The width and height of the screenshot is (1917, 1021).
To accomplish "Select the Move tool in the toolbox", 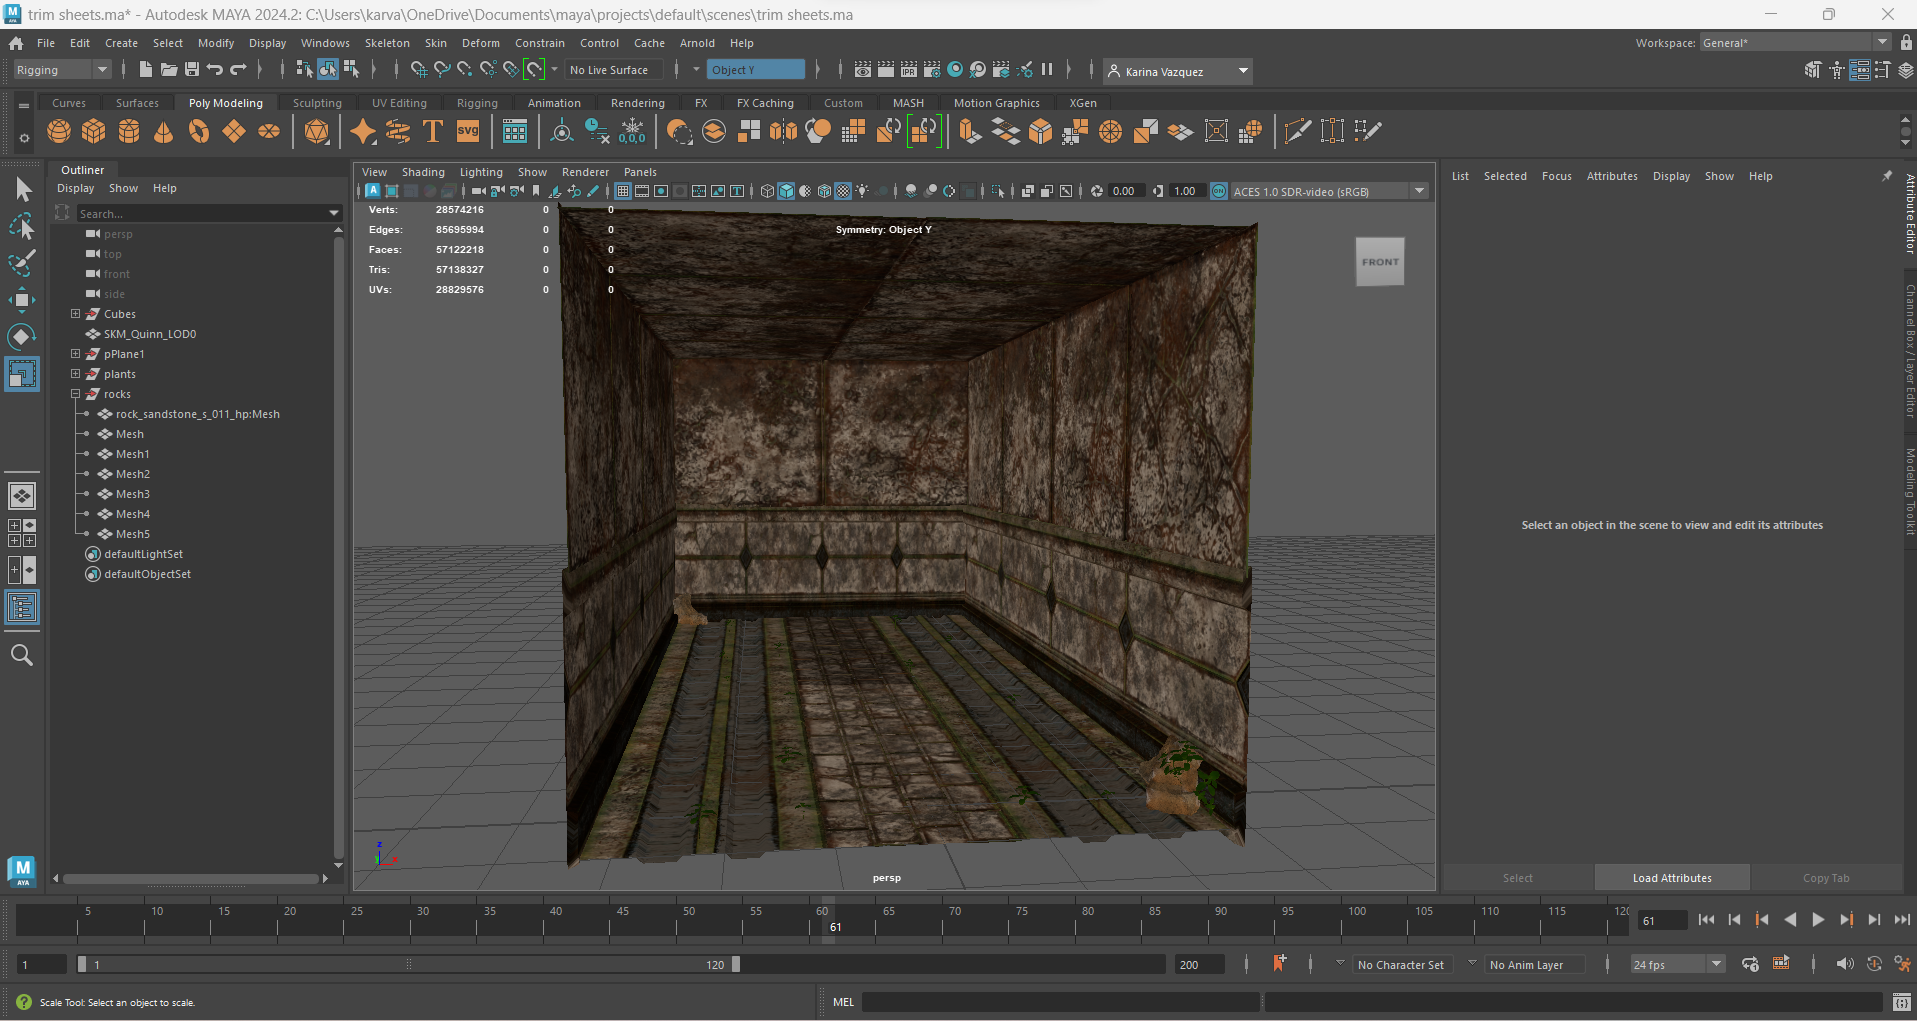I will point(22,300).
